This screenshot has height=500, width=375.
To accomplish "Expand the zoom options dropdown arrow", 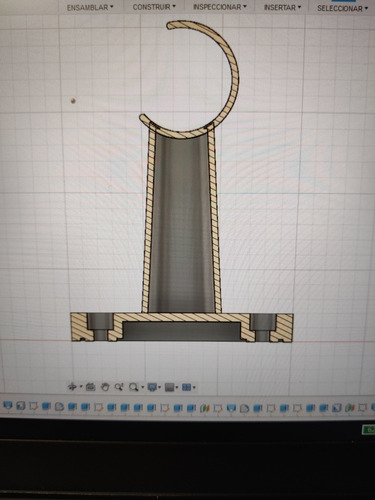I will [x=143, y=387].
